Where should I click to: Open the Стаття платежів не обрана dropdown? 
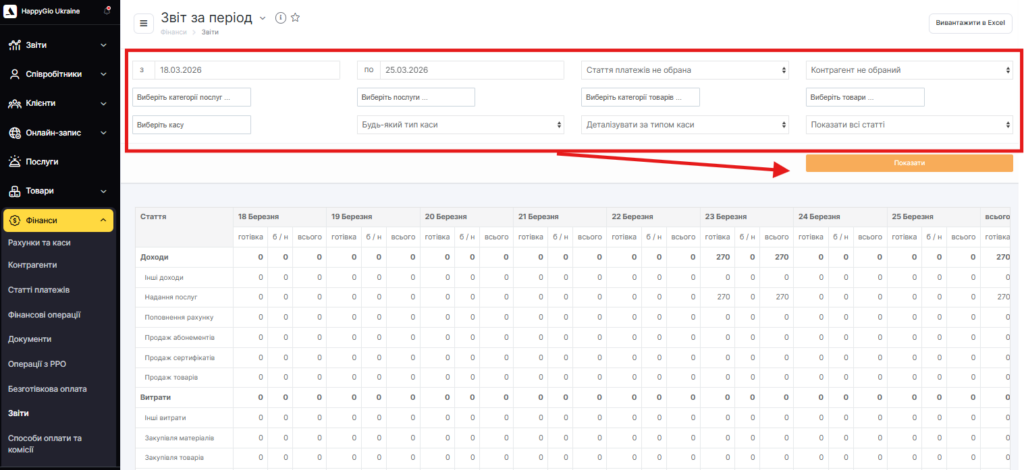(x=685, y=70)
